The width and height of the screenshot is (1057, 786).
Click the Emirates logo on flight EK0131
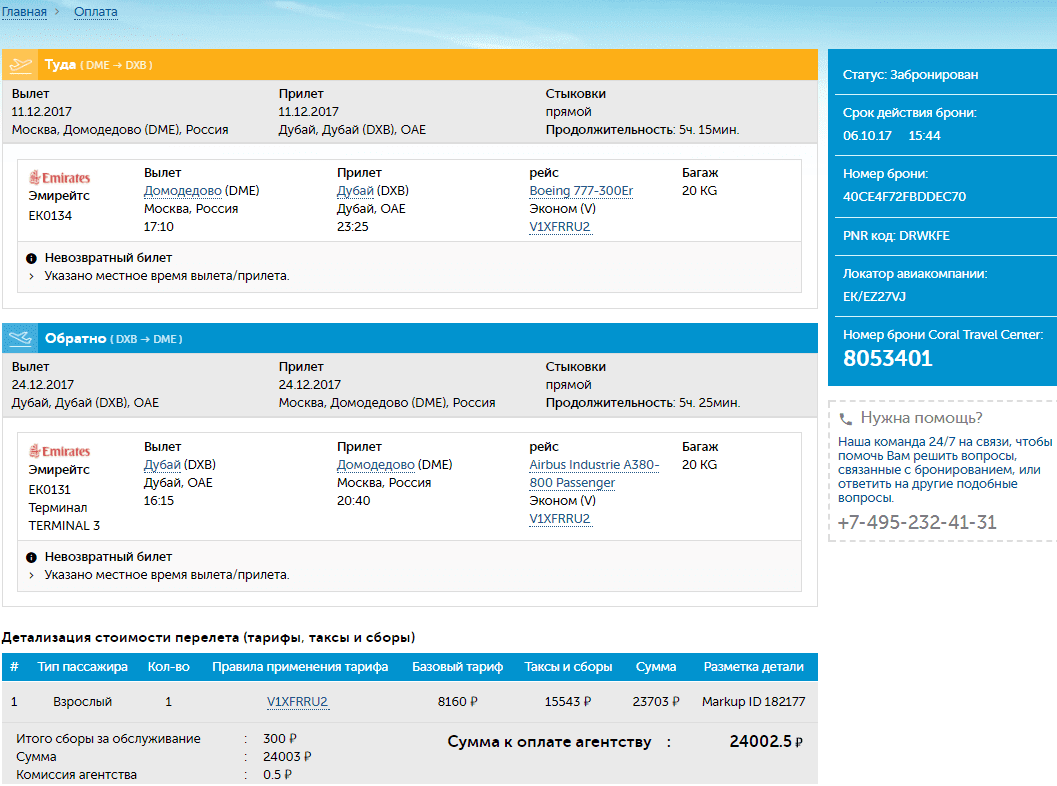coord(59,451)
